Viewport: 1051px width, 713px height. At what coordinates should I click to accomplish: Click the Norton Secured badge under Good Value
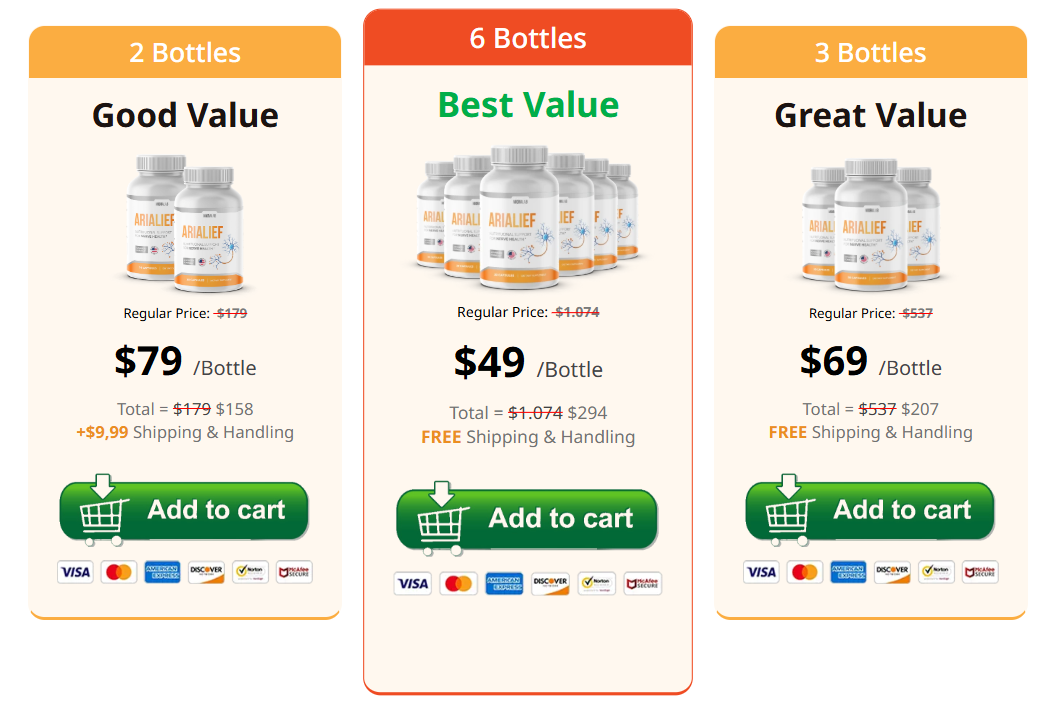coord(249,572)
